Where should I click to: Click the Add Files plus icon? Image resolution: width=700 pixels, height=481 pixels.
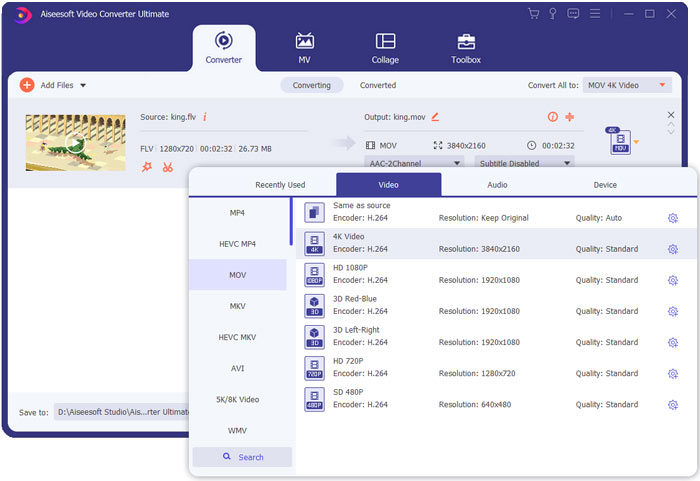[x=27, y=85]
